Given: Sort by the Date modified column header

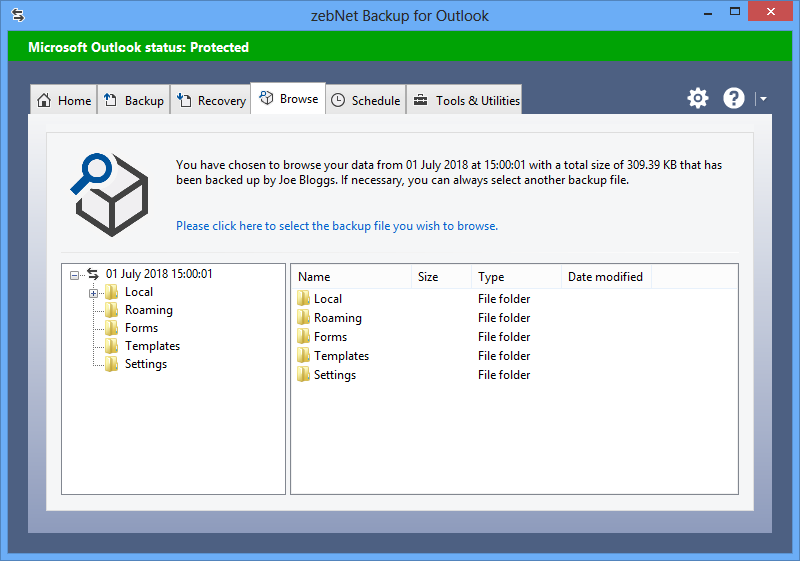Looking at the screenshot, I should click(x=606, y=277).
